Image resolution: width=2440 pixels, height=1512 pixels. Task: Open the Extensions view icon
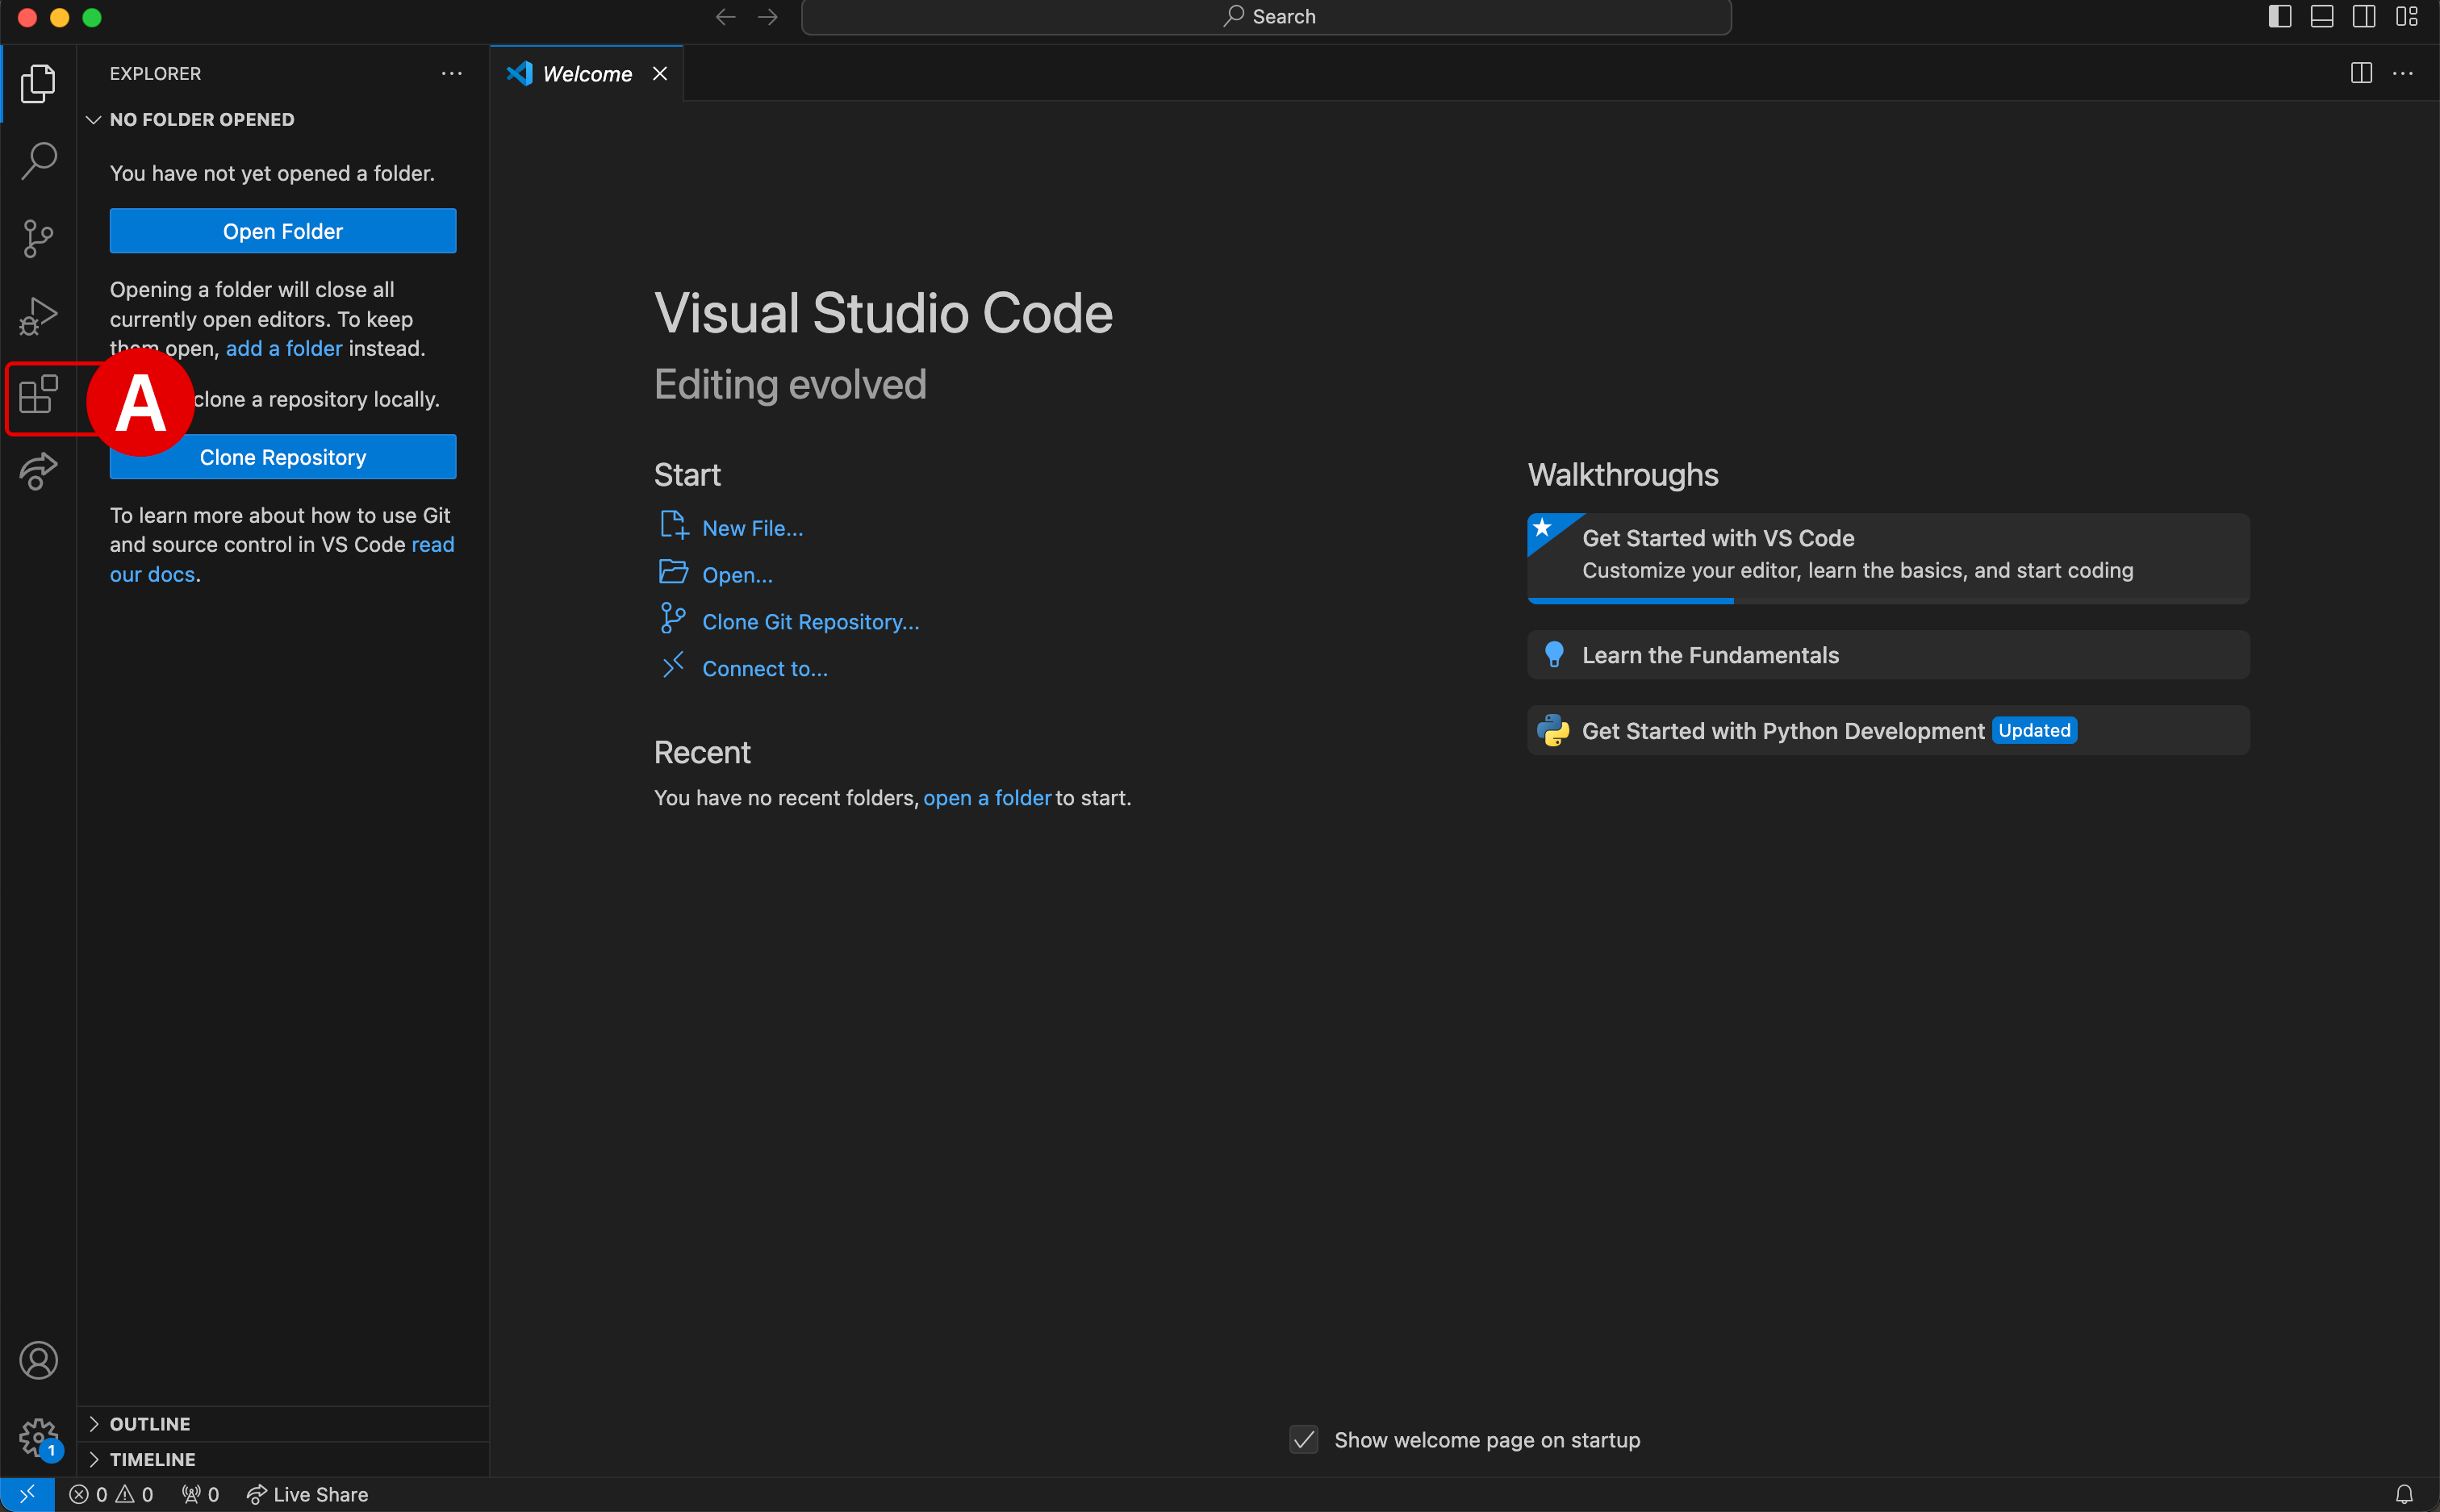(x=38, y=395)
